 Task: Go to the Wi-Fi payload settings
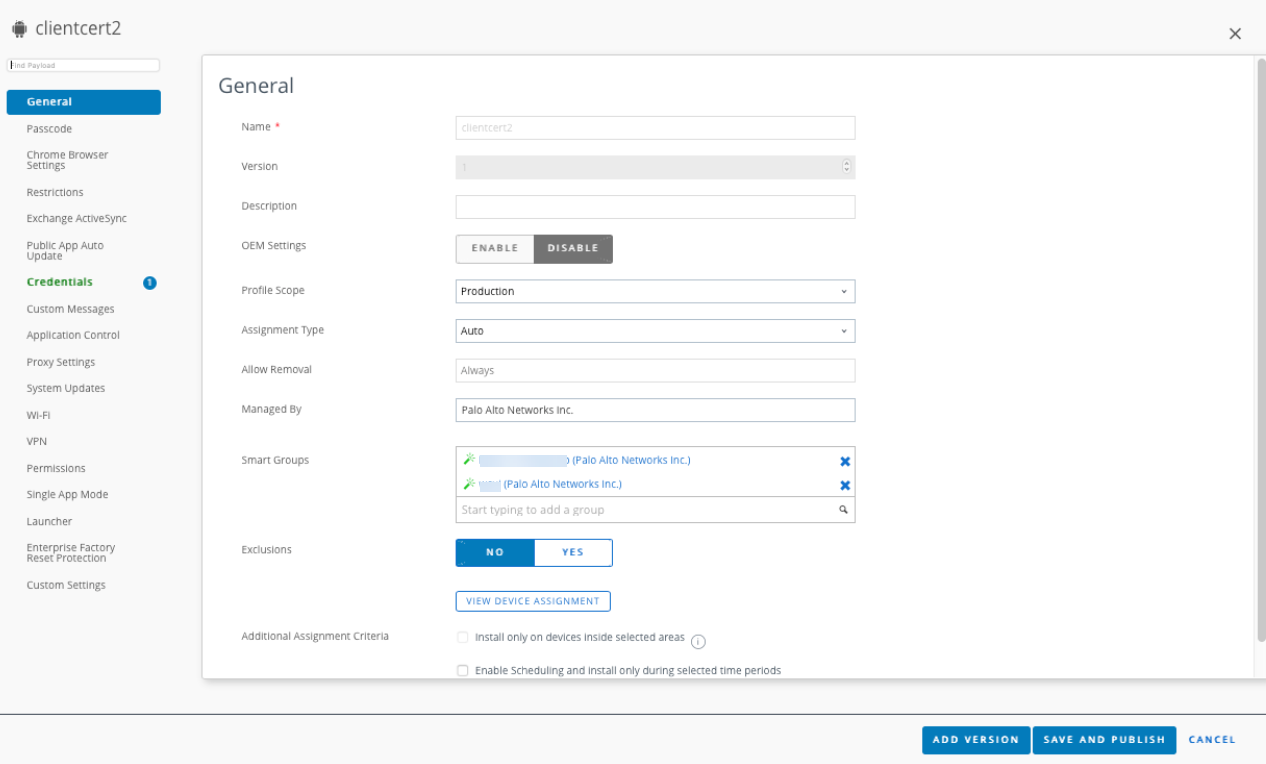pyautogui.click(x=39, y=415)
